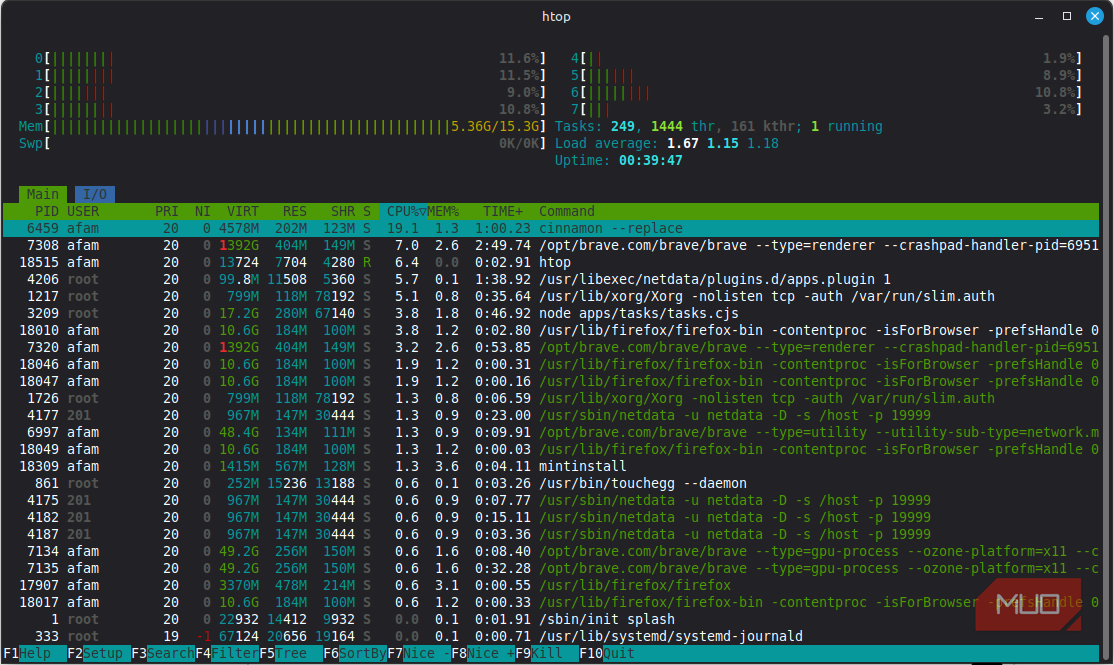This screenshot has height=665, width=1114.
Task: Click F7 Nice - button
Action: (418, 653)
